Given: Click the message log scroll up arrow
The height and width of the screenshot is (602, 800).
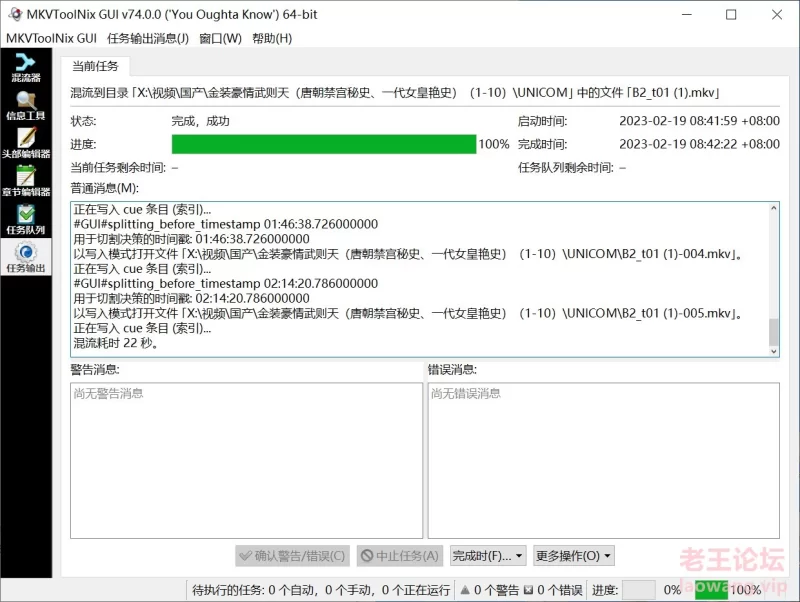Looking at the screenshot, I should click(x=773, y=208).
